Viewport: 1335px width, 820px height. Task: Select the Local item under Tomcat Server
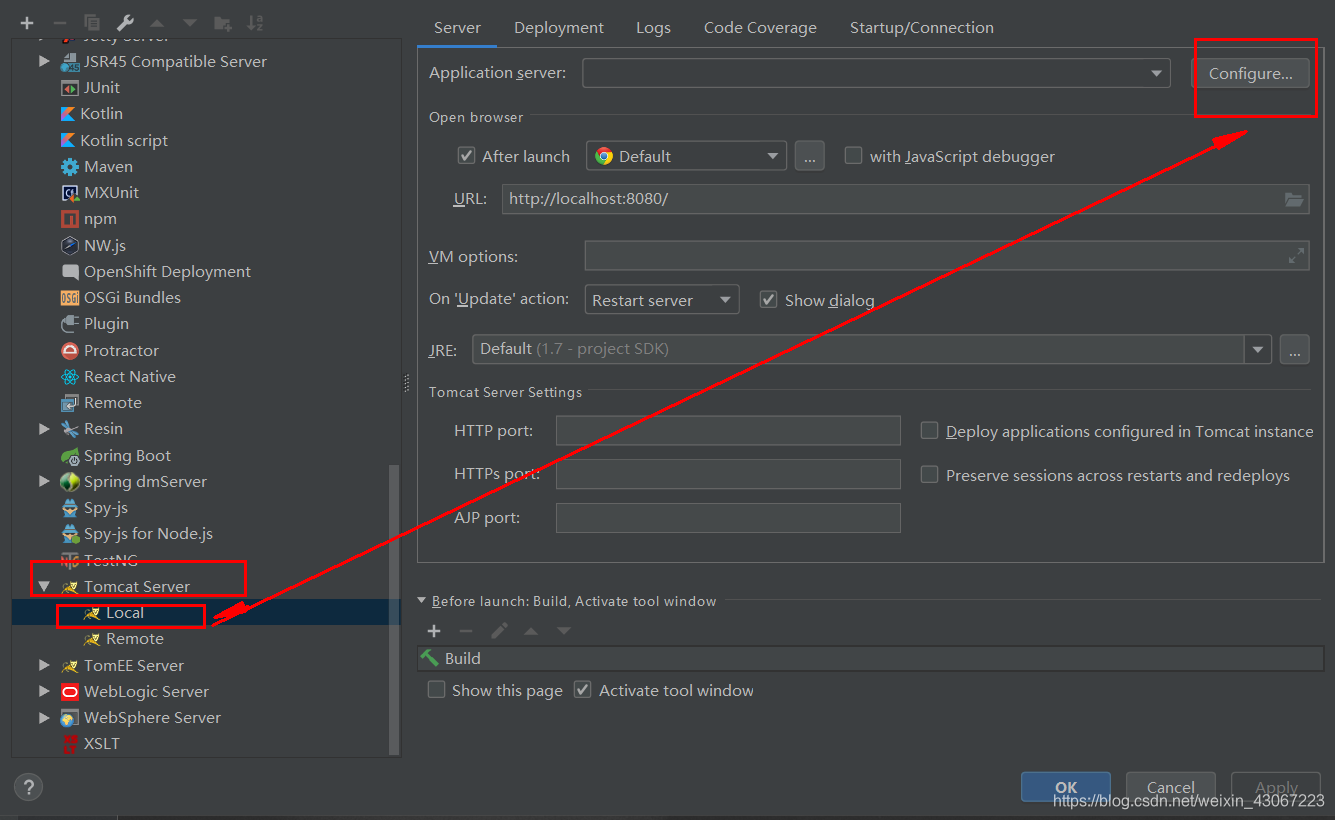click(125, 613)
